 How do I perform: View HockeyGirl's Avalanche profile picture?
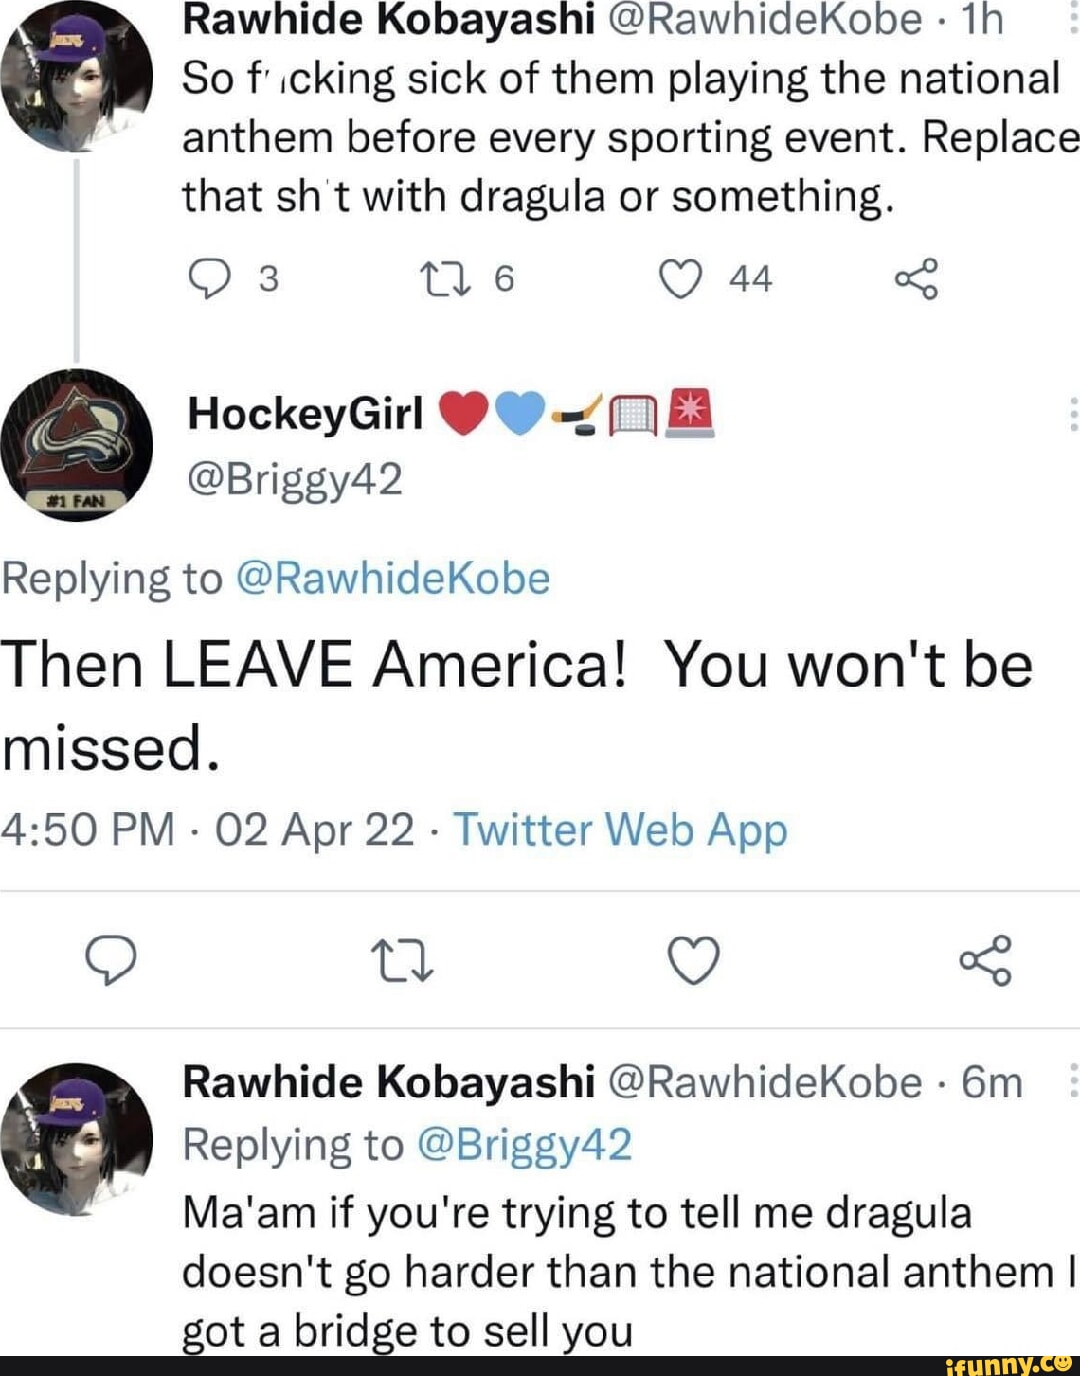click(77, 446)
